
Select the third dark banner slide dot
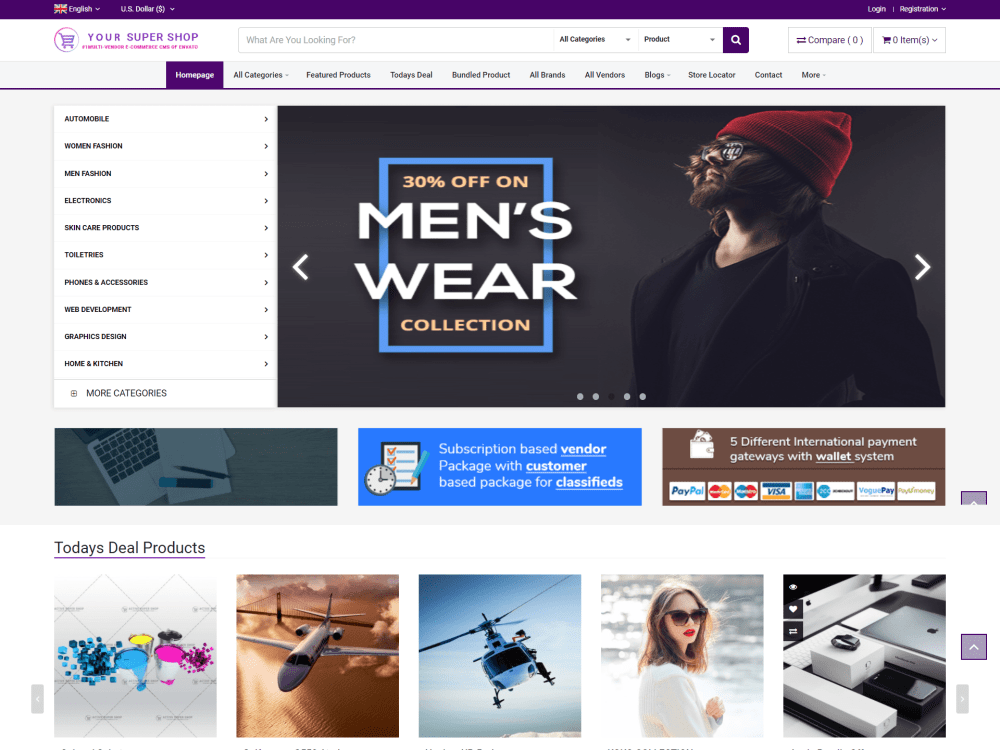tap(611, 397)
